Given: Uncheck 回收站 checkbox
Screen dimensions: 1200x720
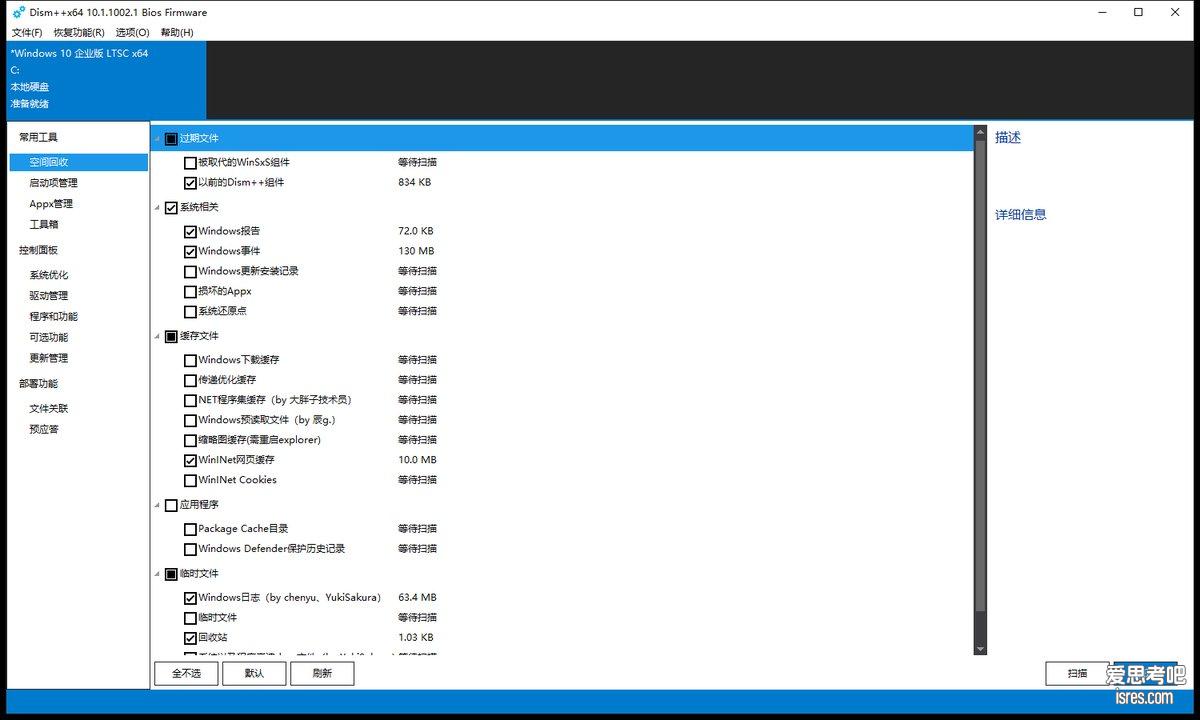Looking at the screenshot, I should coord(190,638).
